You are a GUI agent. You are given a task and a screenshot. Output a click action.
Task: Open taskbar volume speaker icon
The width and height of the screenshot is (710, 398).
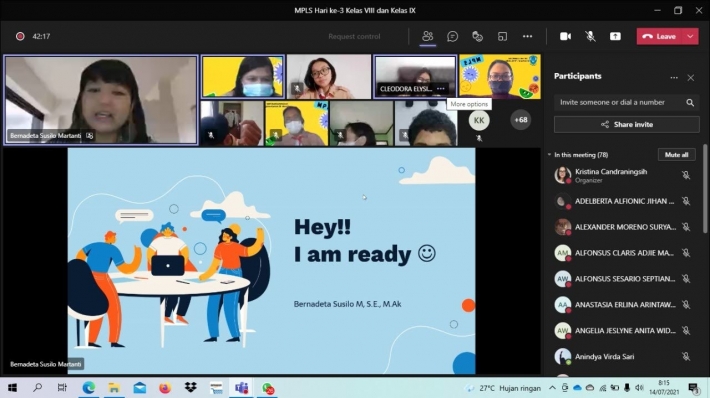click(639, 388)
